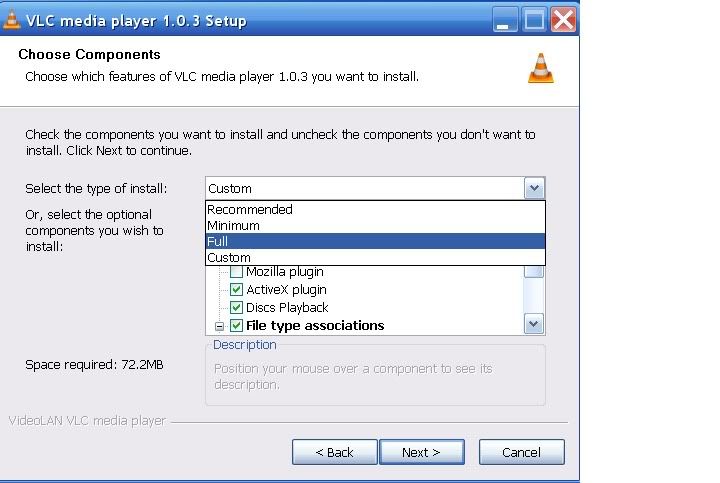Pick Custom from the dropdown list

tap(375, 258)
